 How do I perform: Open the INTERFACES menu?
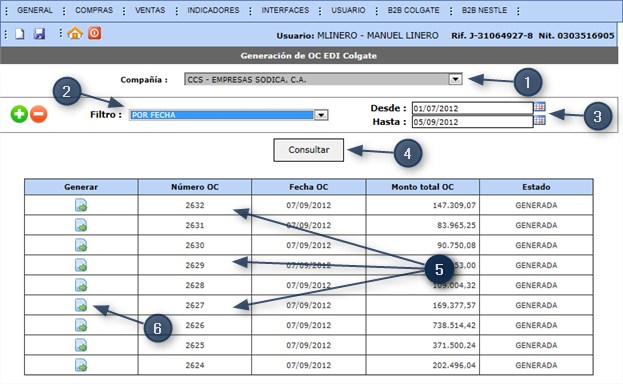(285, 10)
